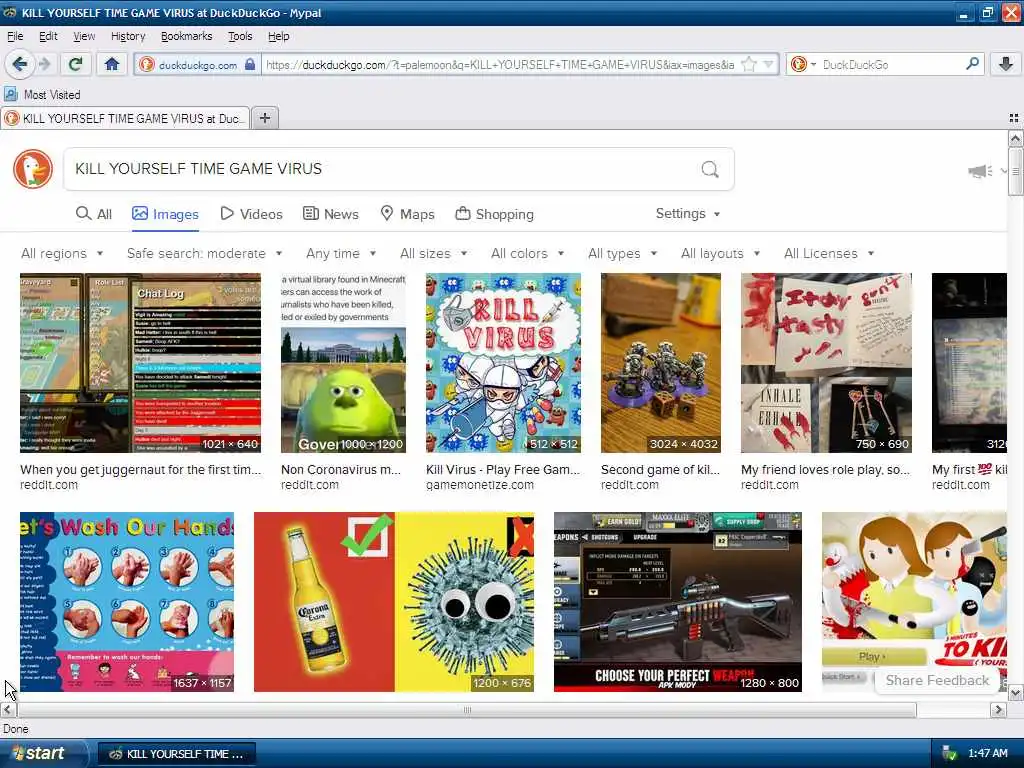This screenshot has height=768, width=1024.
Task: Expand the All regions filter
Action: pos(62,253)
